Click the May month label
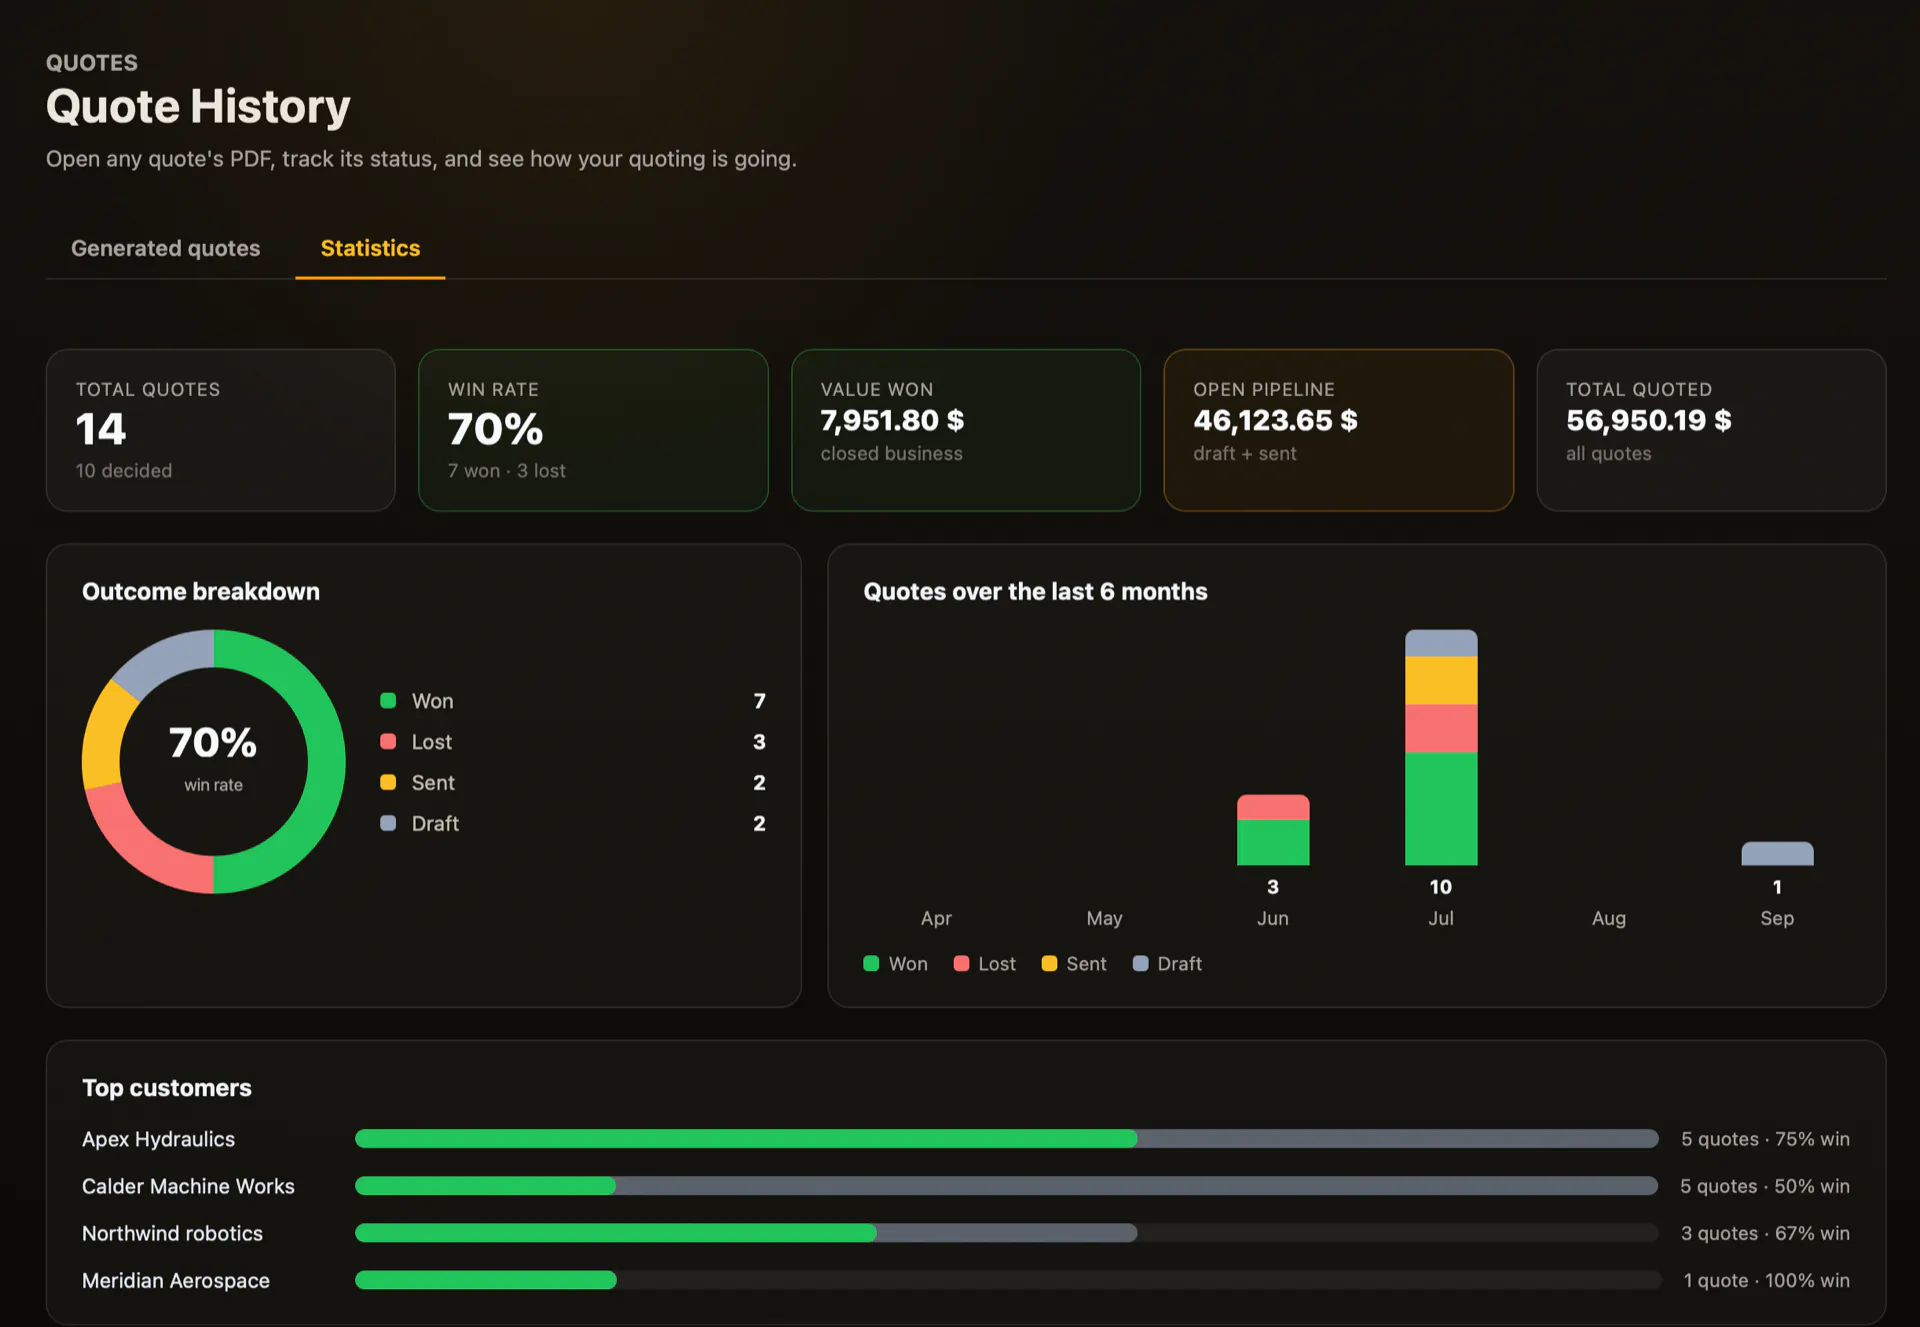 click(1104, 918)
